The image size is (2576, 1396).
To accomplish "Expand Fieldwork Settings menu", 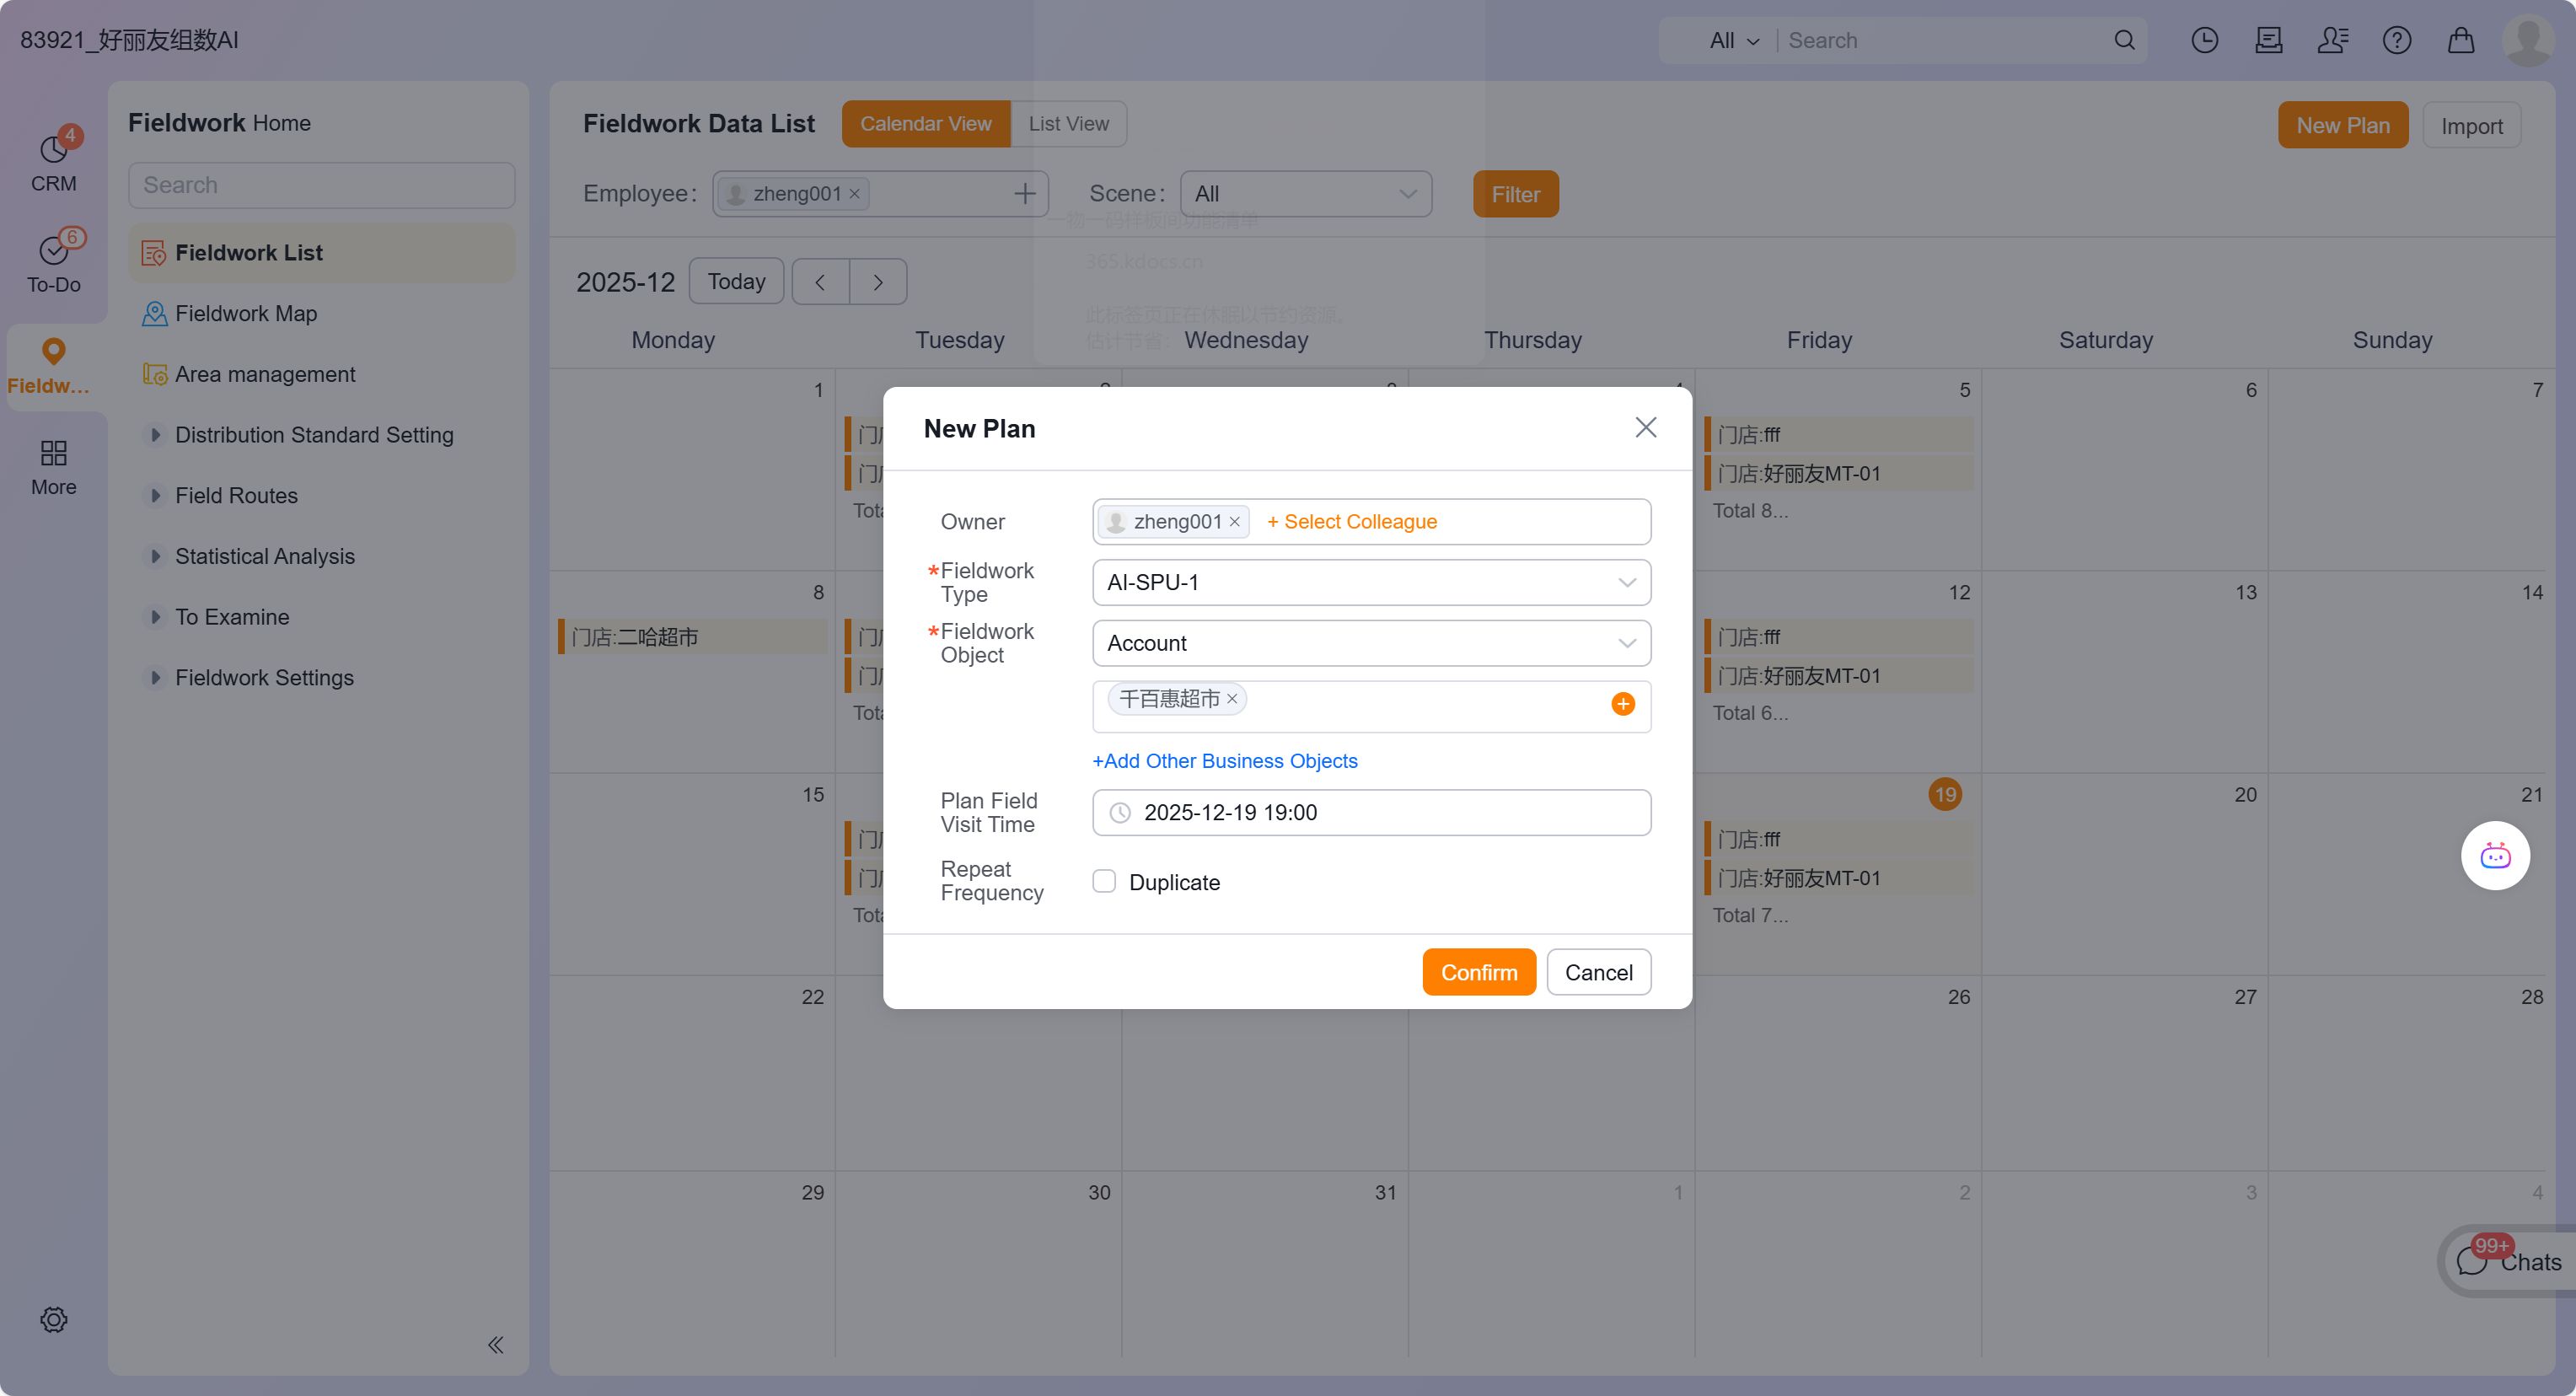I will (155, 678).
